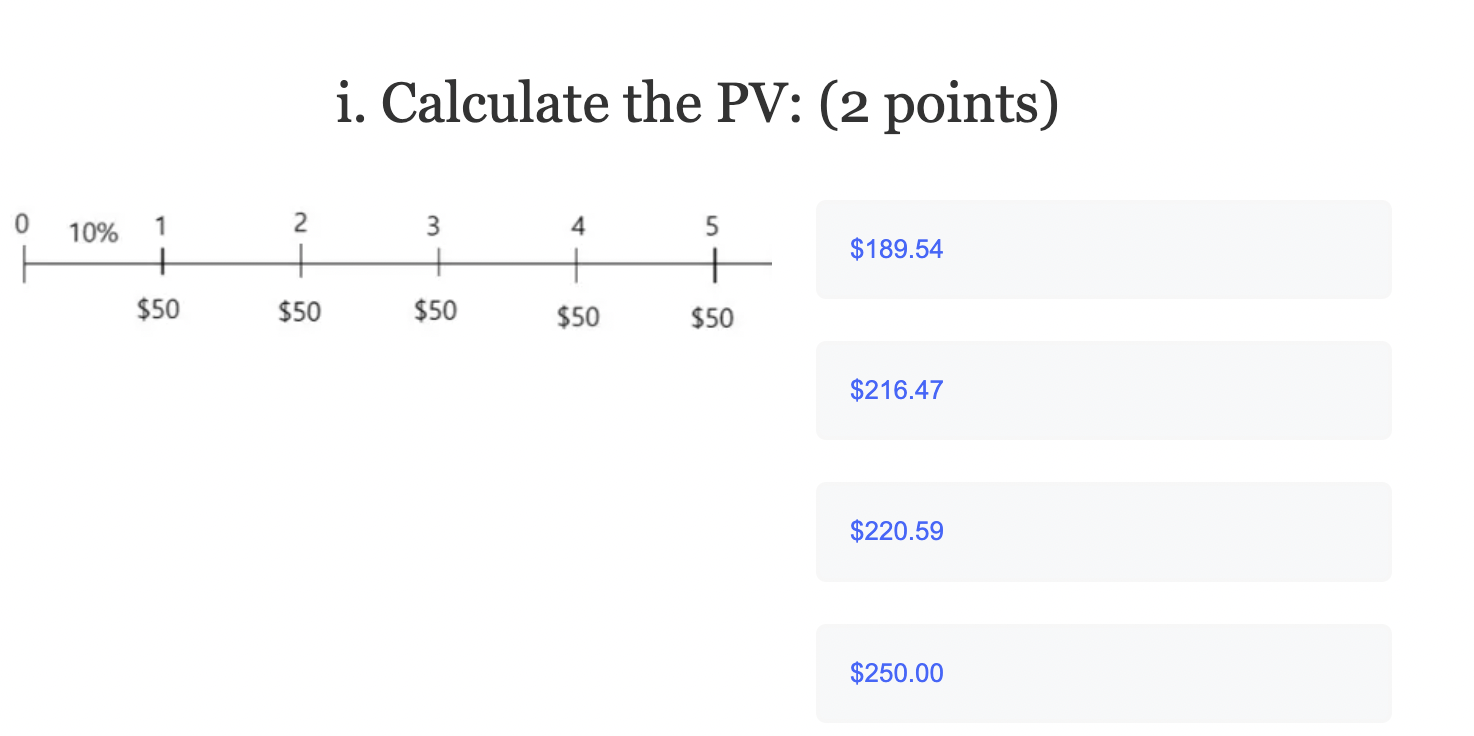Pick the $250.00 answer choice

pyautogui.click(x=1103, y=673)
